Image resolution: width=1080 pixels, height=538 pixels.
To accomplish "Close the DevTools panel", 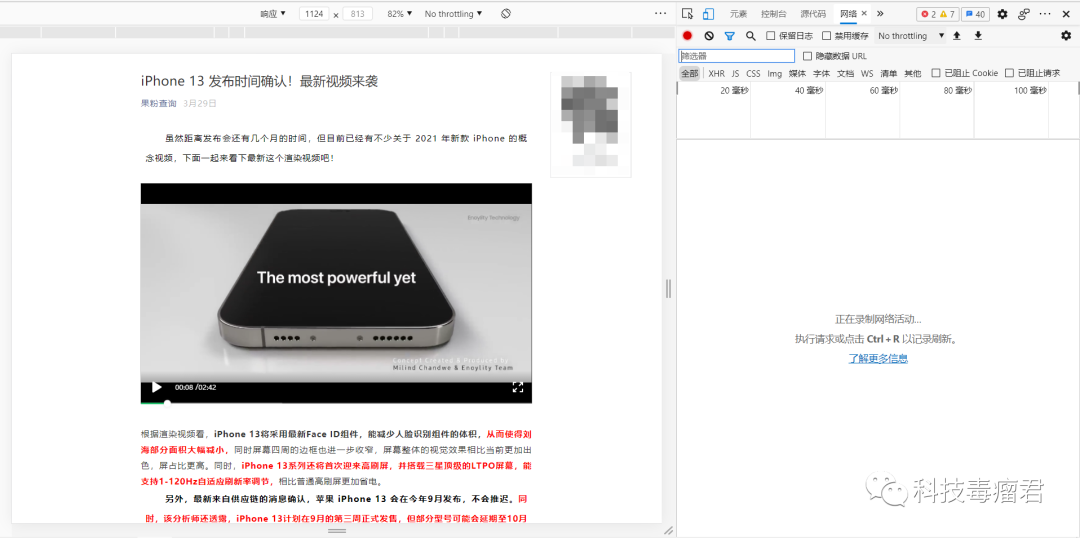I will click(1067, 14).
